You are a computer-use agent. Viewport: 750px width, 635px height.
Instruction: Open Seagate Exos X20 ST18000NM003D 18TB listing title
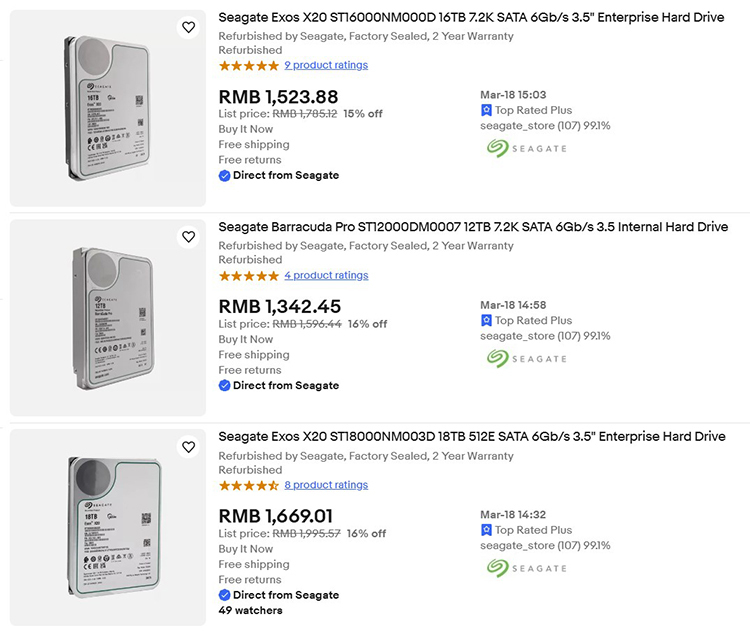point(471,437)
